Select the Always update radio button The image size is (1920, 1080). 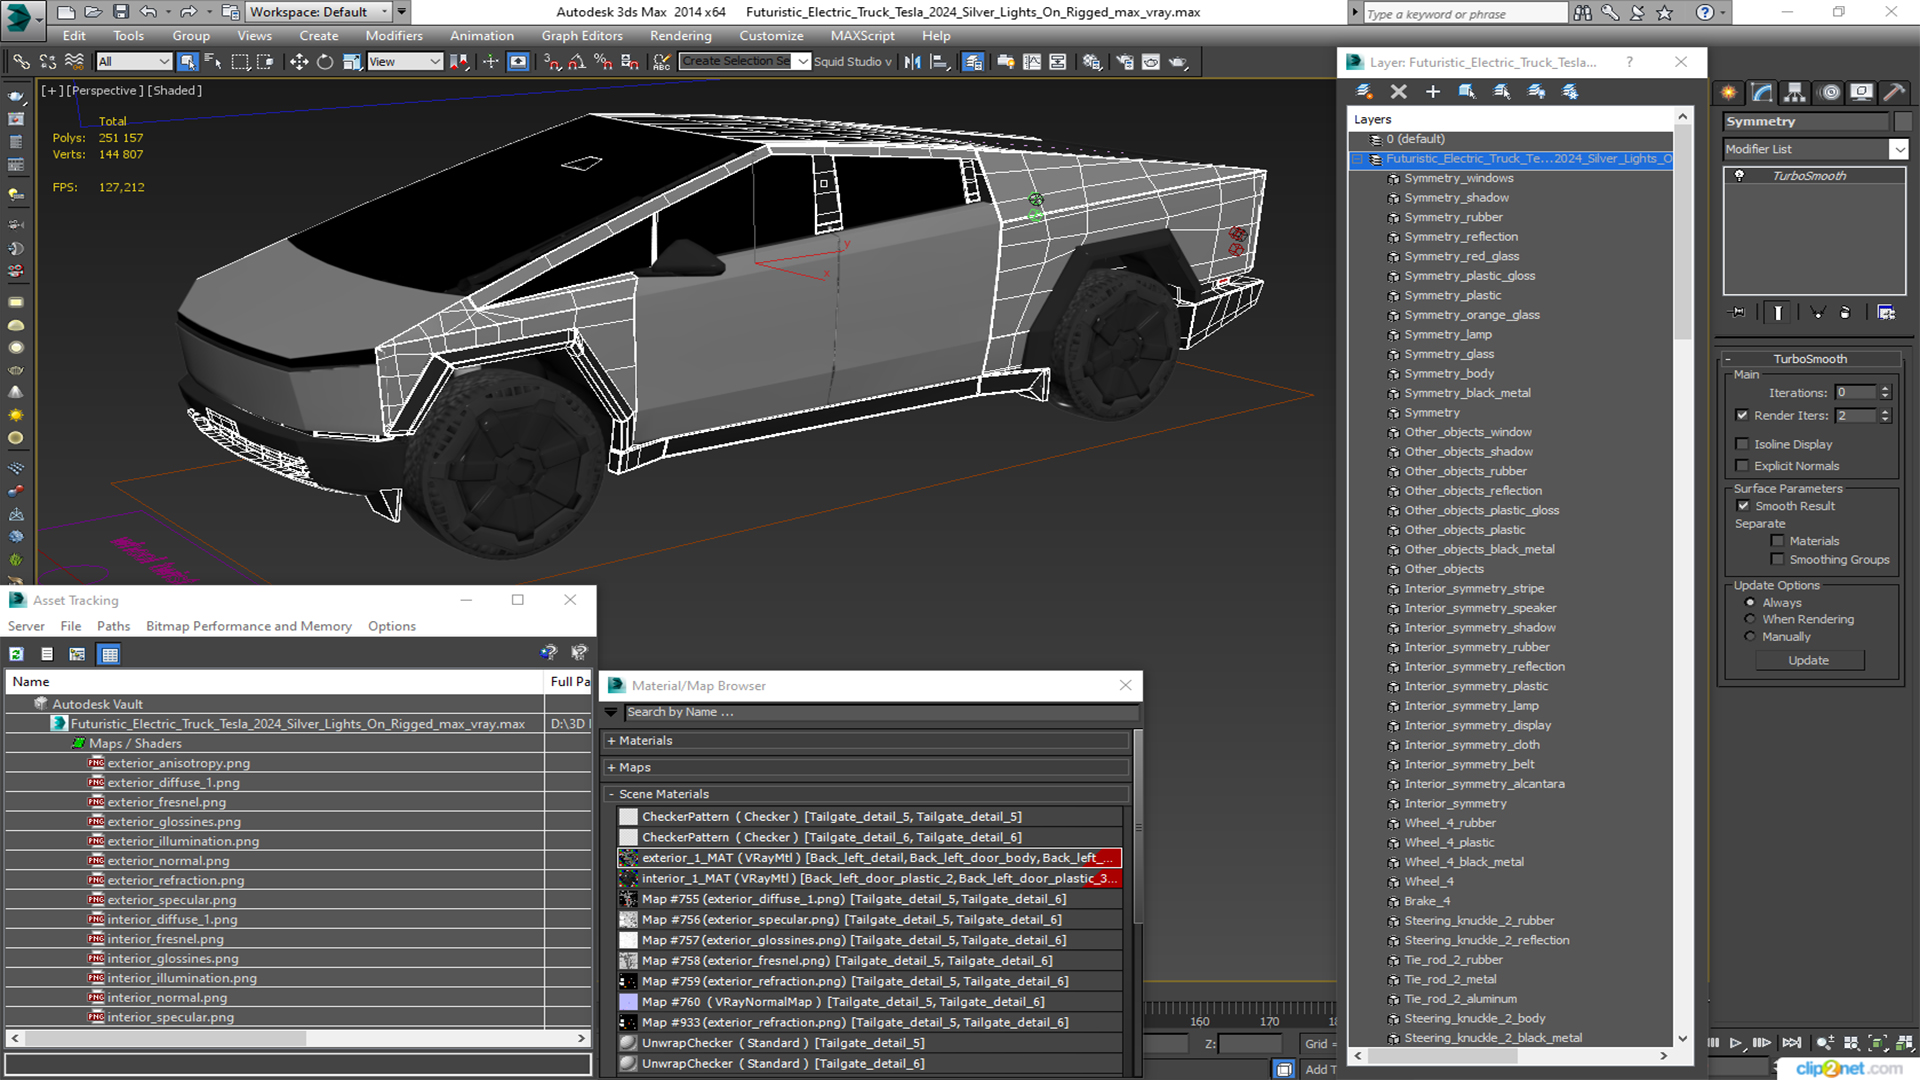1750,603
